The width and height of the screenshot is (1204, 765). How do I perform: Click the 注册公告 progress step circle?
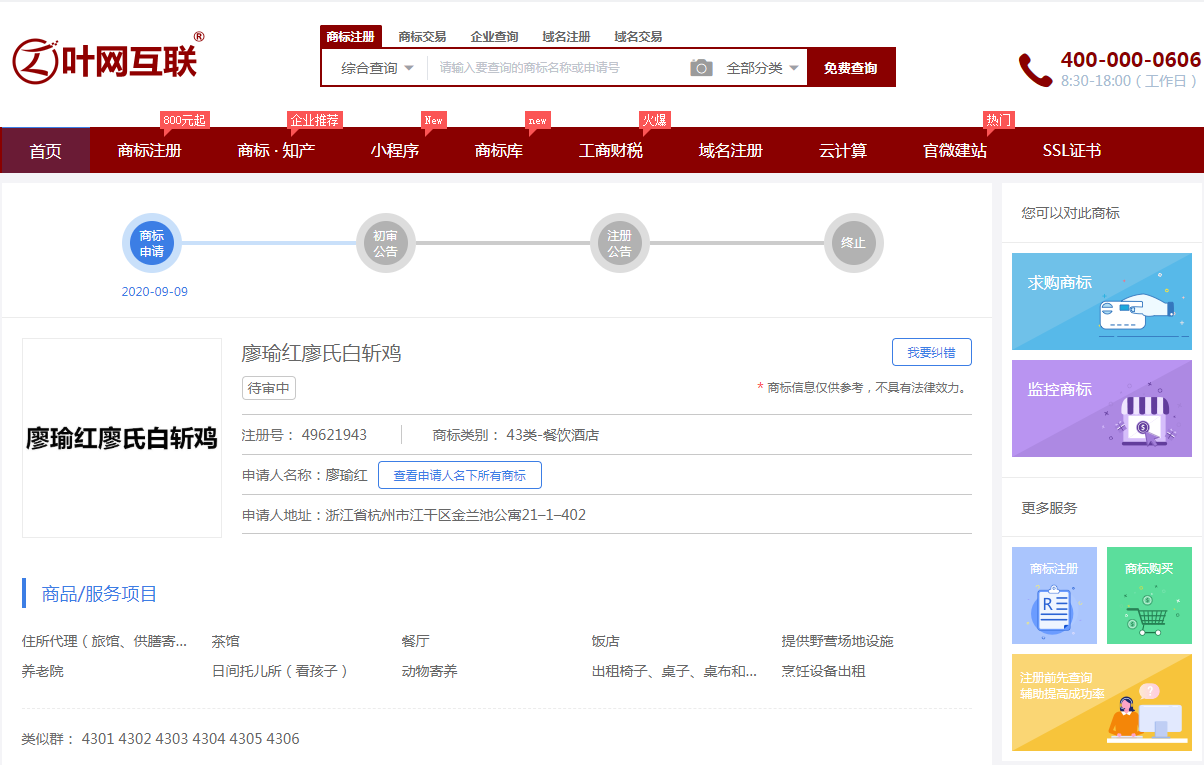tap(620, 244)
